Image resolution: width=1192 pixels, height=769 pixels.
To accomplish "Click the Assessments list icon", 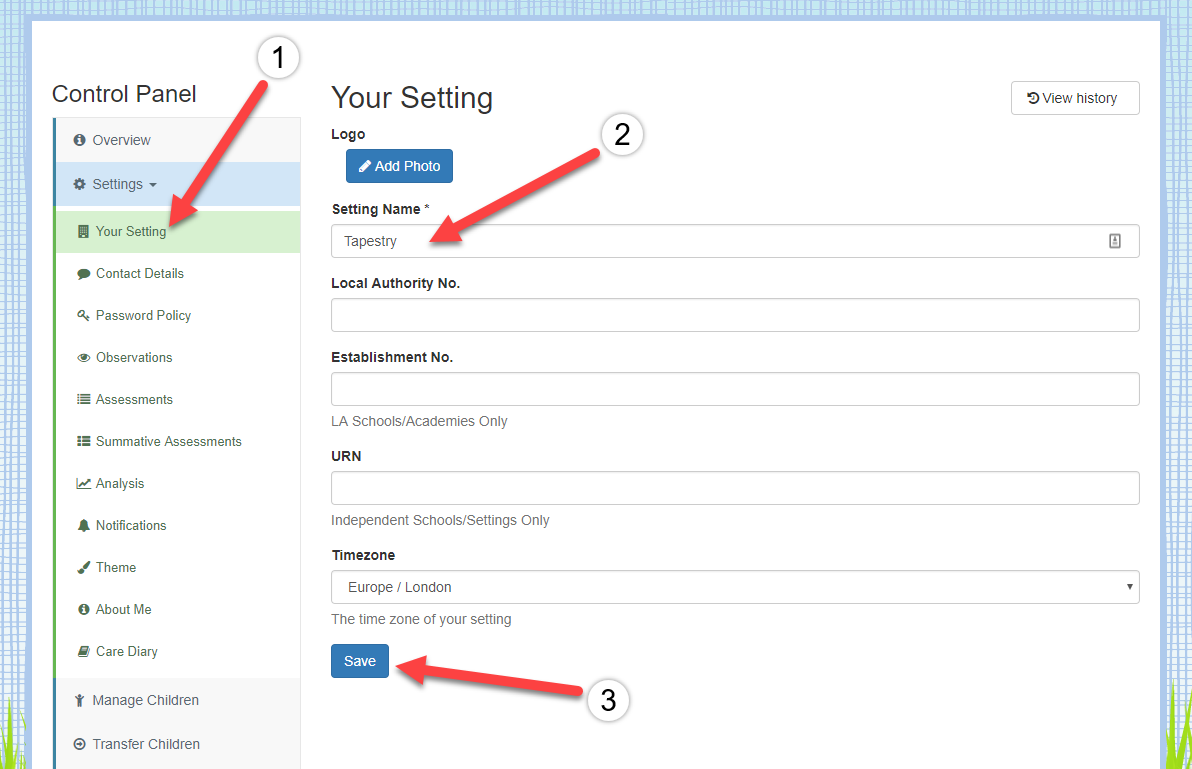I will [84, 399].
